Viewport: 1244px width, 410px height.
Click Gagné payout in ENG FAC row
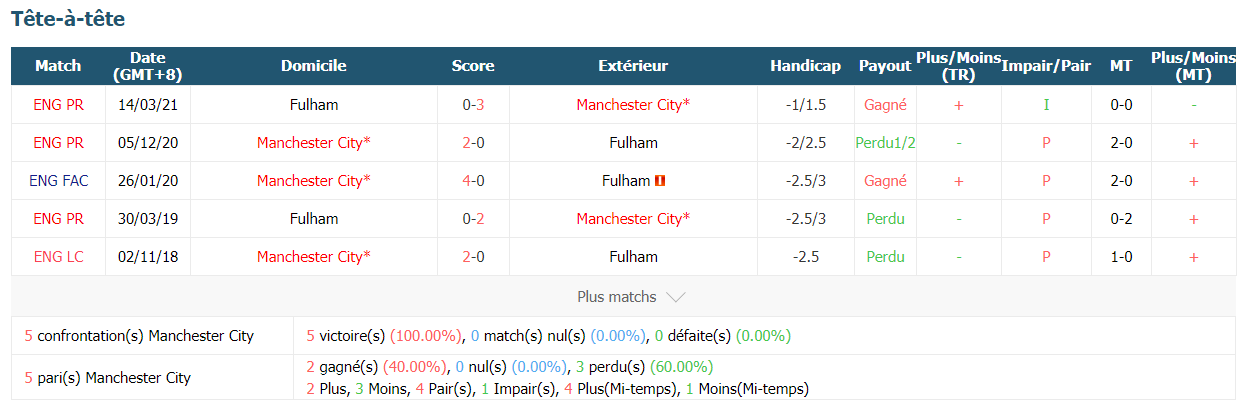885,181
